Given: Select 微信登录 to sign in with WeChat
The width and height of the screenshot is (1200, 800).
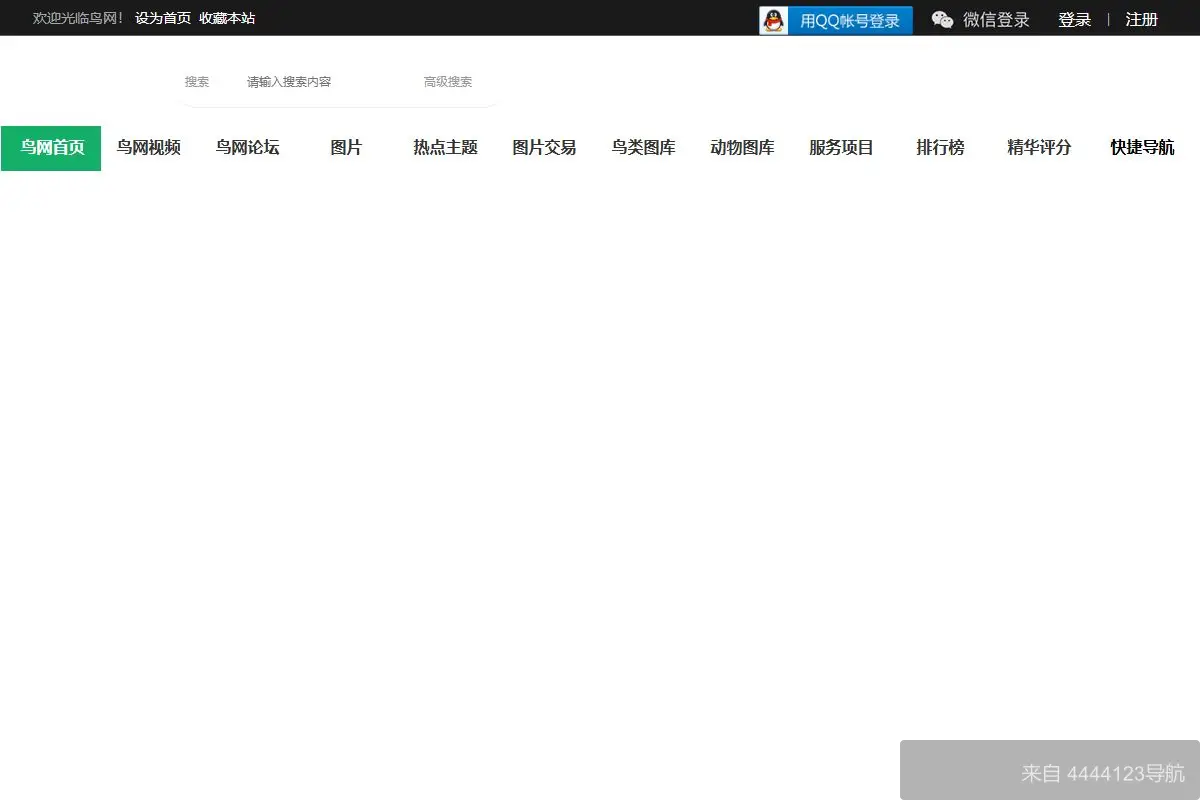Looking at the screenshot, I should (994, 19).
